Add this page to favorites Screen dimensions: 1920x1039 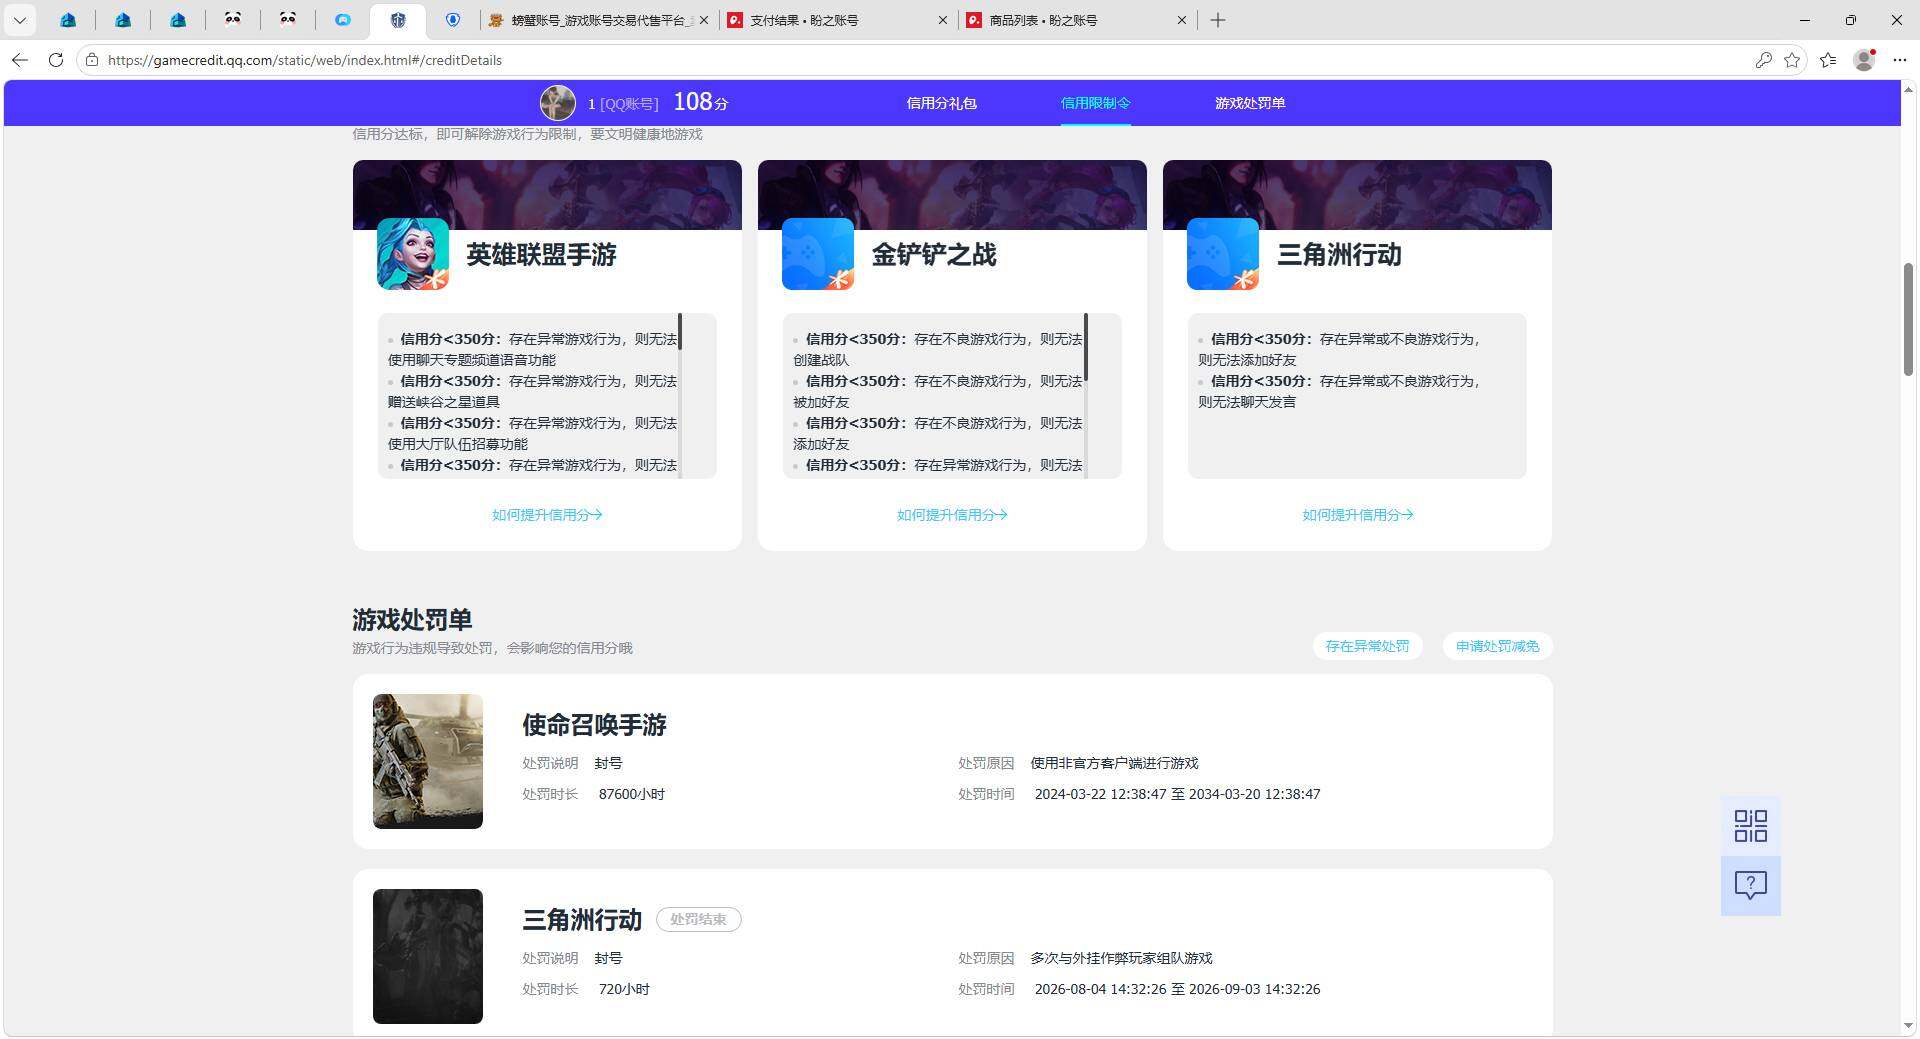click(1791, 60)
